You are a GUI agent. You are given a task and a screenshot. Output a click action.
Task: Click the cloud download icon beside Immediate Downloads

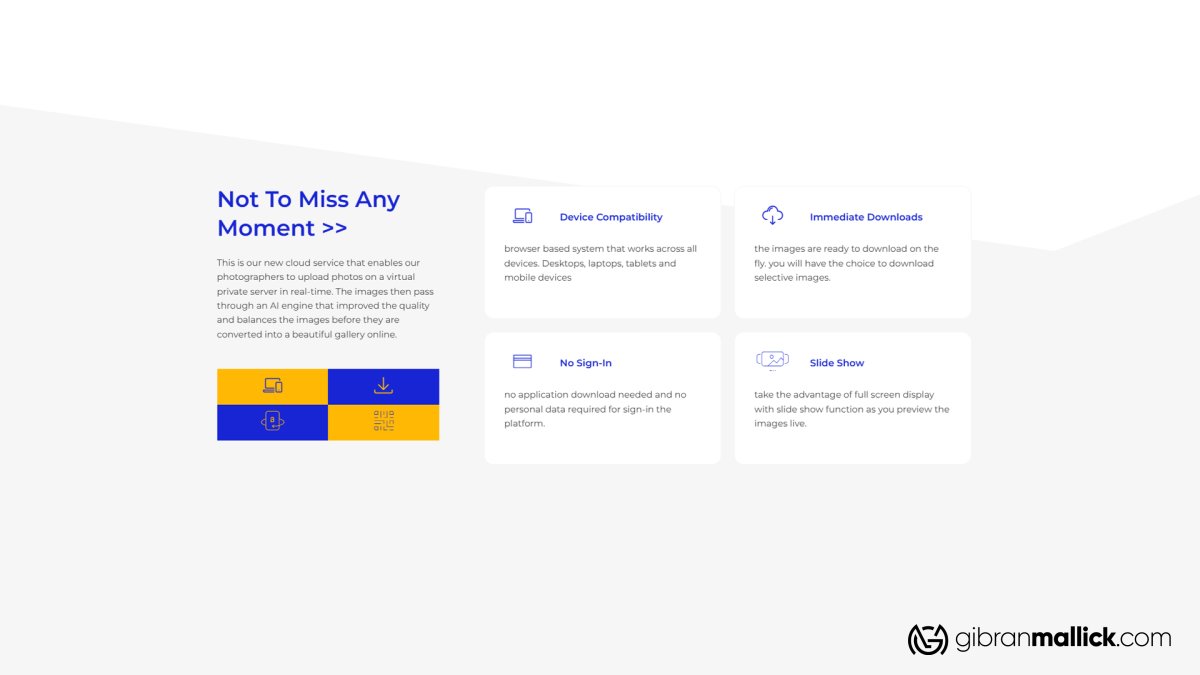772,215
